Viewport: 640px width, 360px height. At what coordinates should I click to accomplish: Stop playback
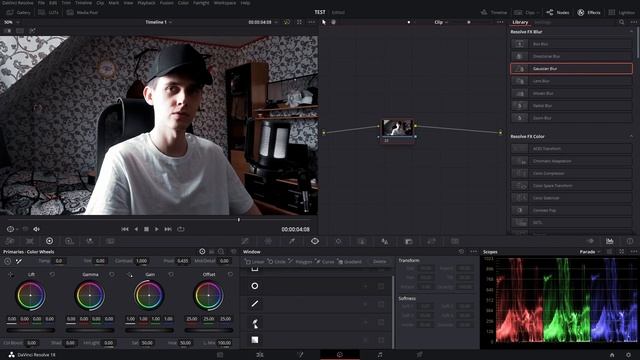(x=146, y=229)
